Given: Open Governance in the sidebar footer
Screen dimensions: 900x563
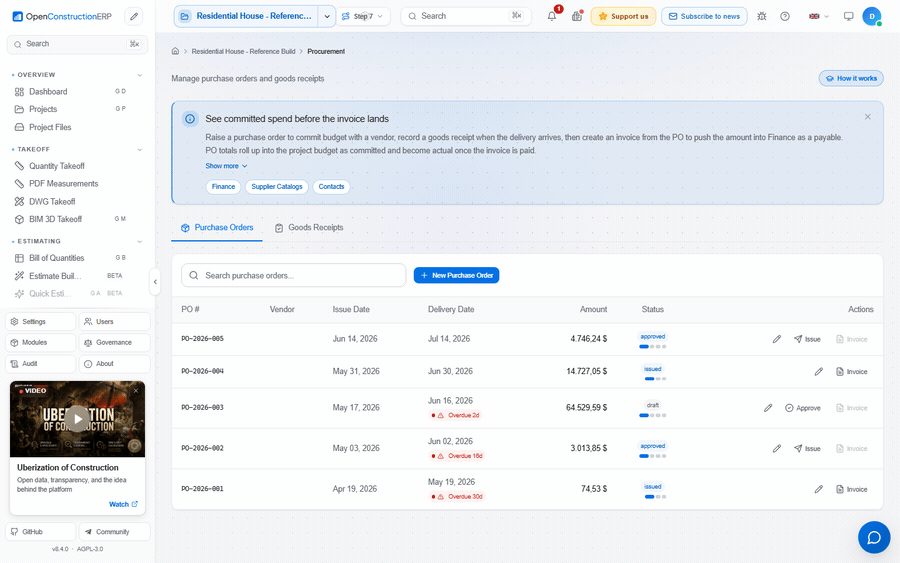Looking at the screenshot, I should click(x=115, y=343).
